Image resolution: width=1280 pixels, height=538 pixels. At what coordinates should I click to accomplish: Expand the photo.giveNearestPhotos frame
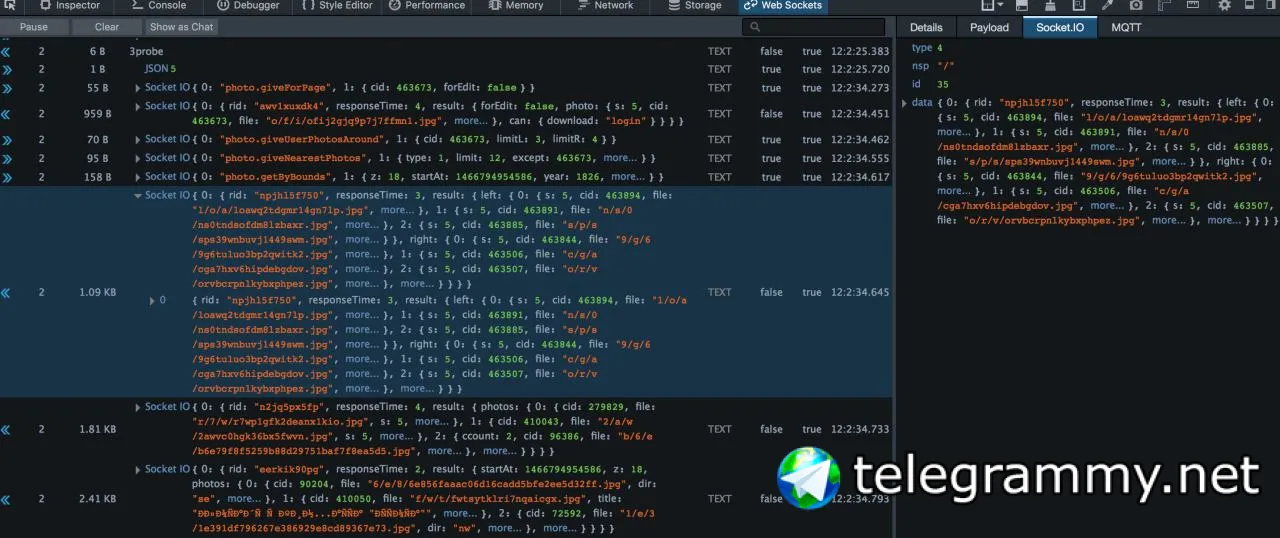pyautogui.click(x=138, y=158)
